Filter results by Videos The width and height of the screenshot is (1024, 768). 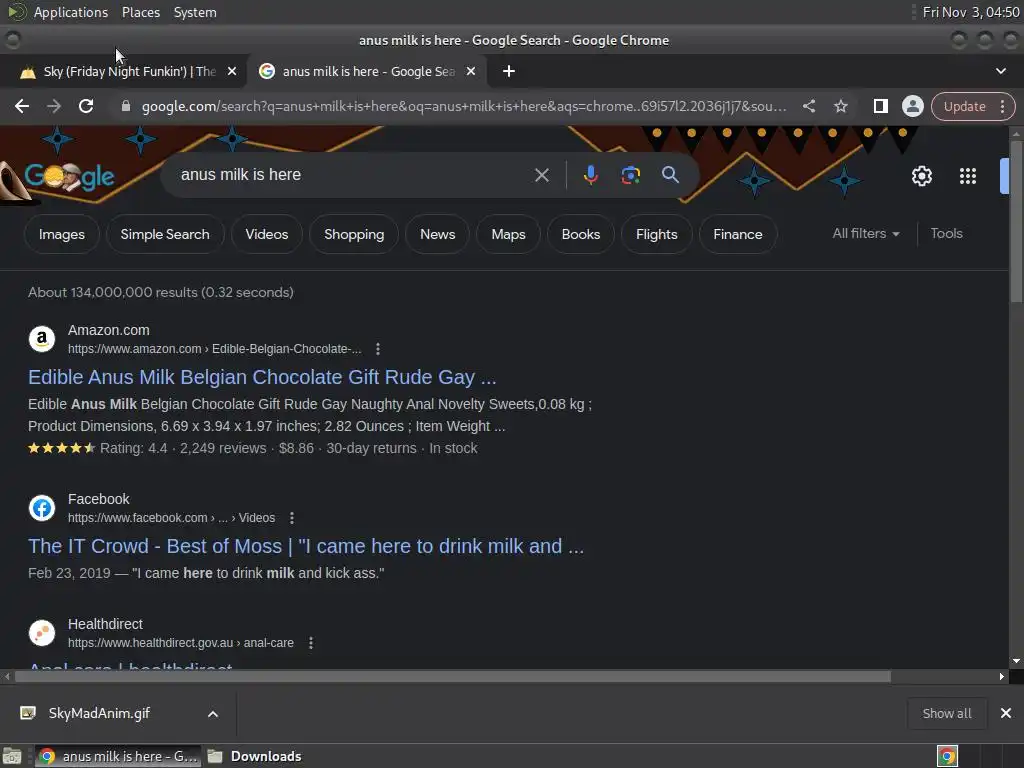point(266,234)
